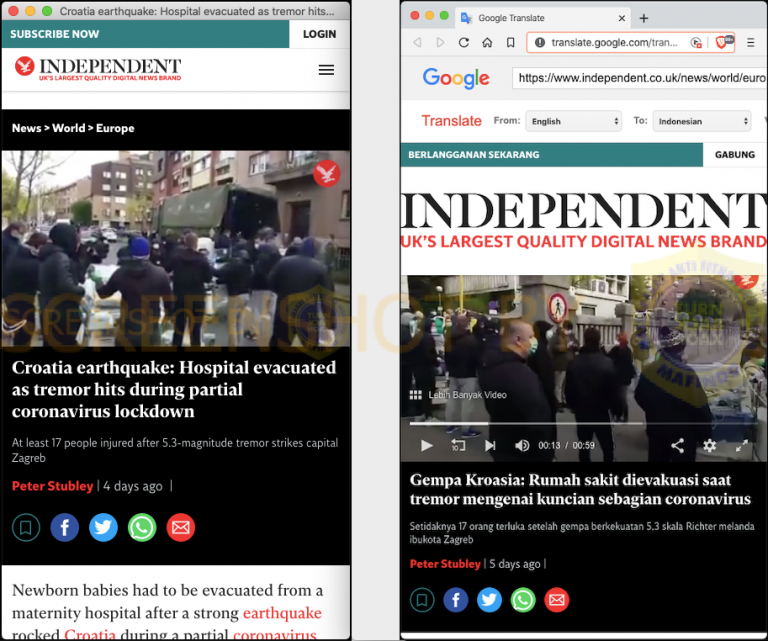Share the English article by email
This screenshot has width=768, height=641.
181,527
